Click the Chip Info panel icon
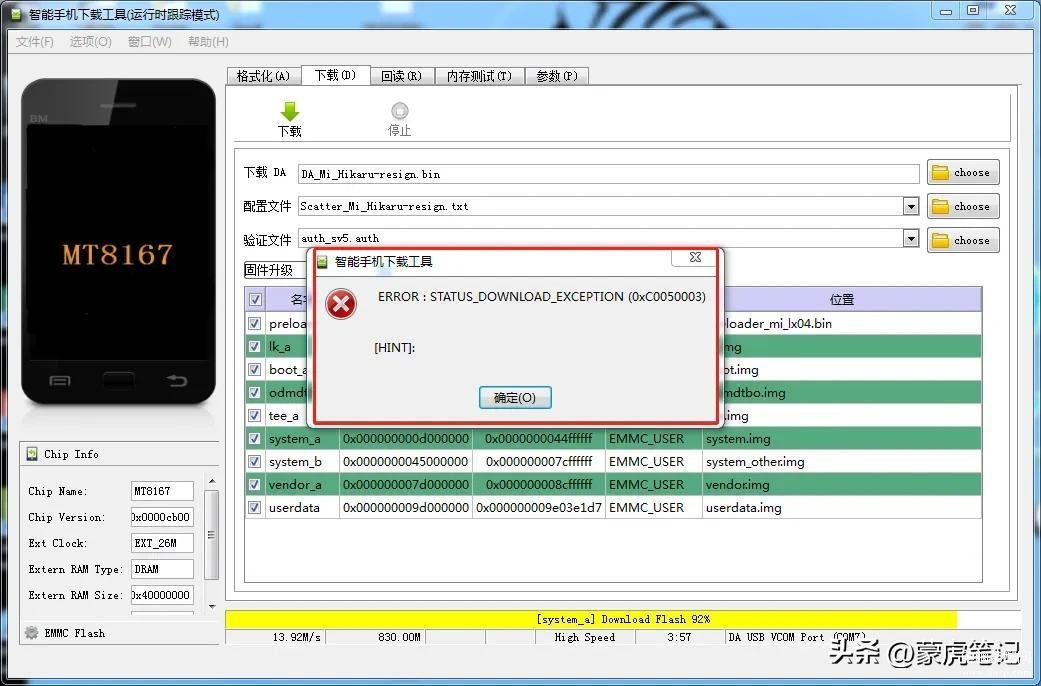 pyautogui.click(x=32, y=454)
